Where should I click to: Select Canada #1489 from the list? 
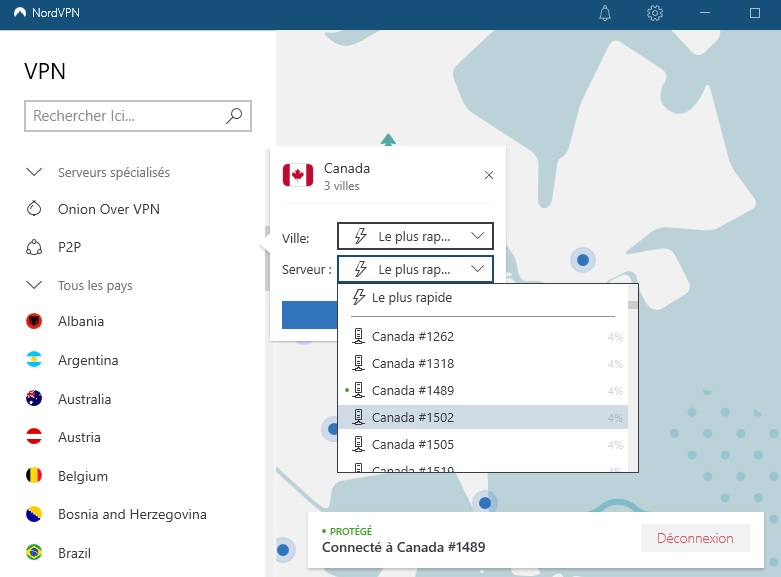click(x=483, y=390)
